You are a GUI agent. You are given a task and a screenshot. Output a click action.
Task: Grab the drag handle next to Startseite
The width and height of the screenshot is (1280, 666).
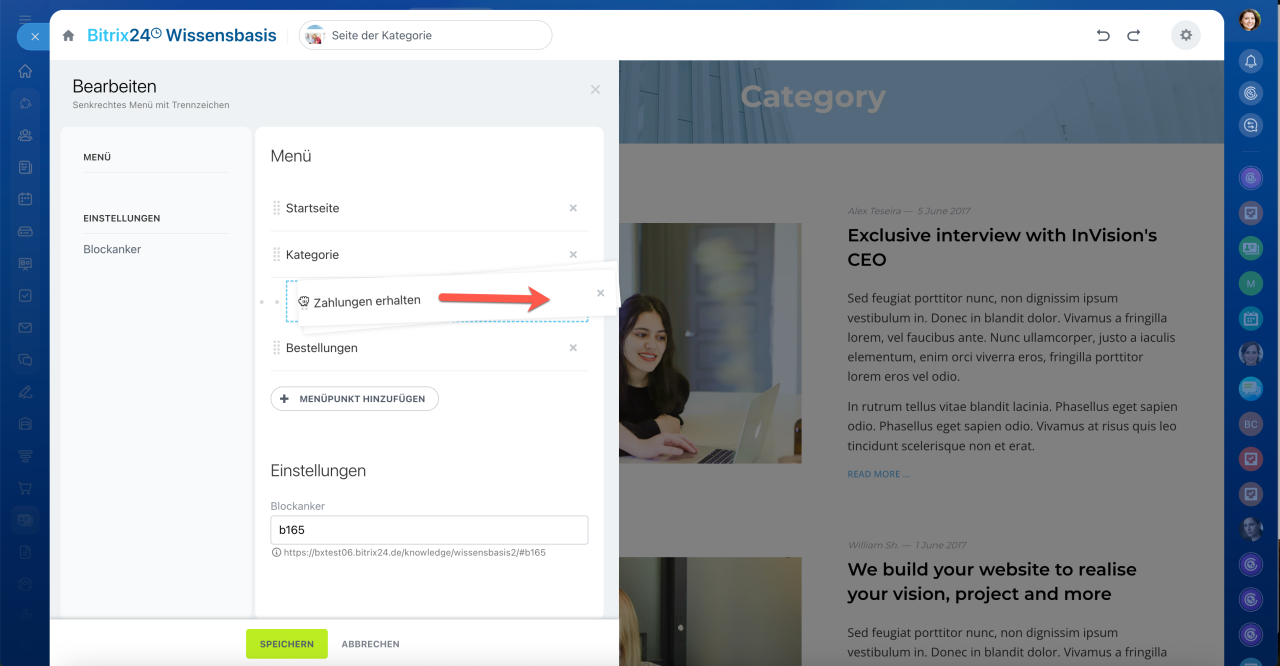coord(277,208)
